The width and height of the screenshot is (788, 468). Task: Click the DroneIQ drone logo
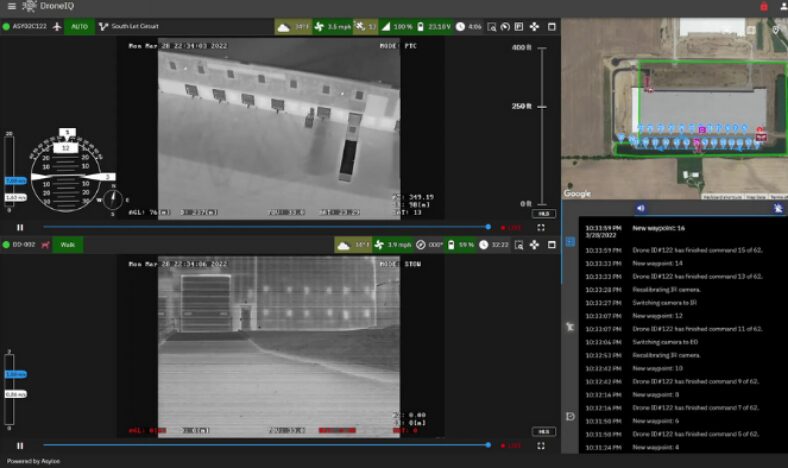click(30, 6)
